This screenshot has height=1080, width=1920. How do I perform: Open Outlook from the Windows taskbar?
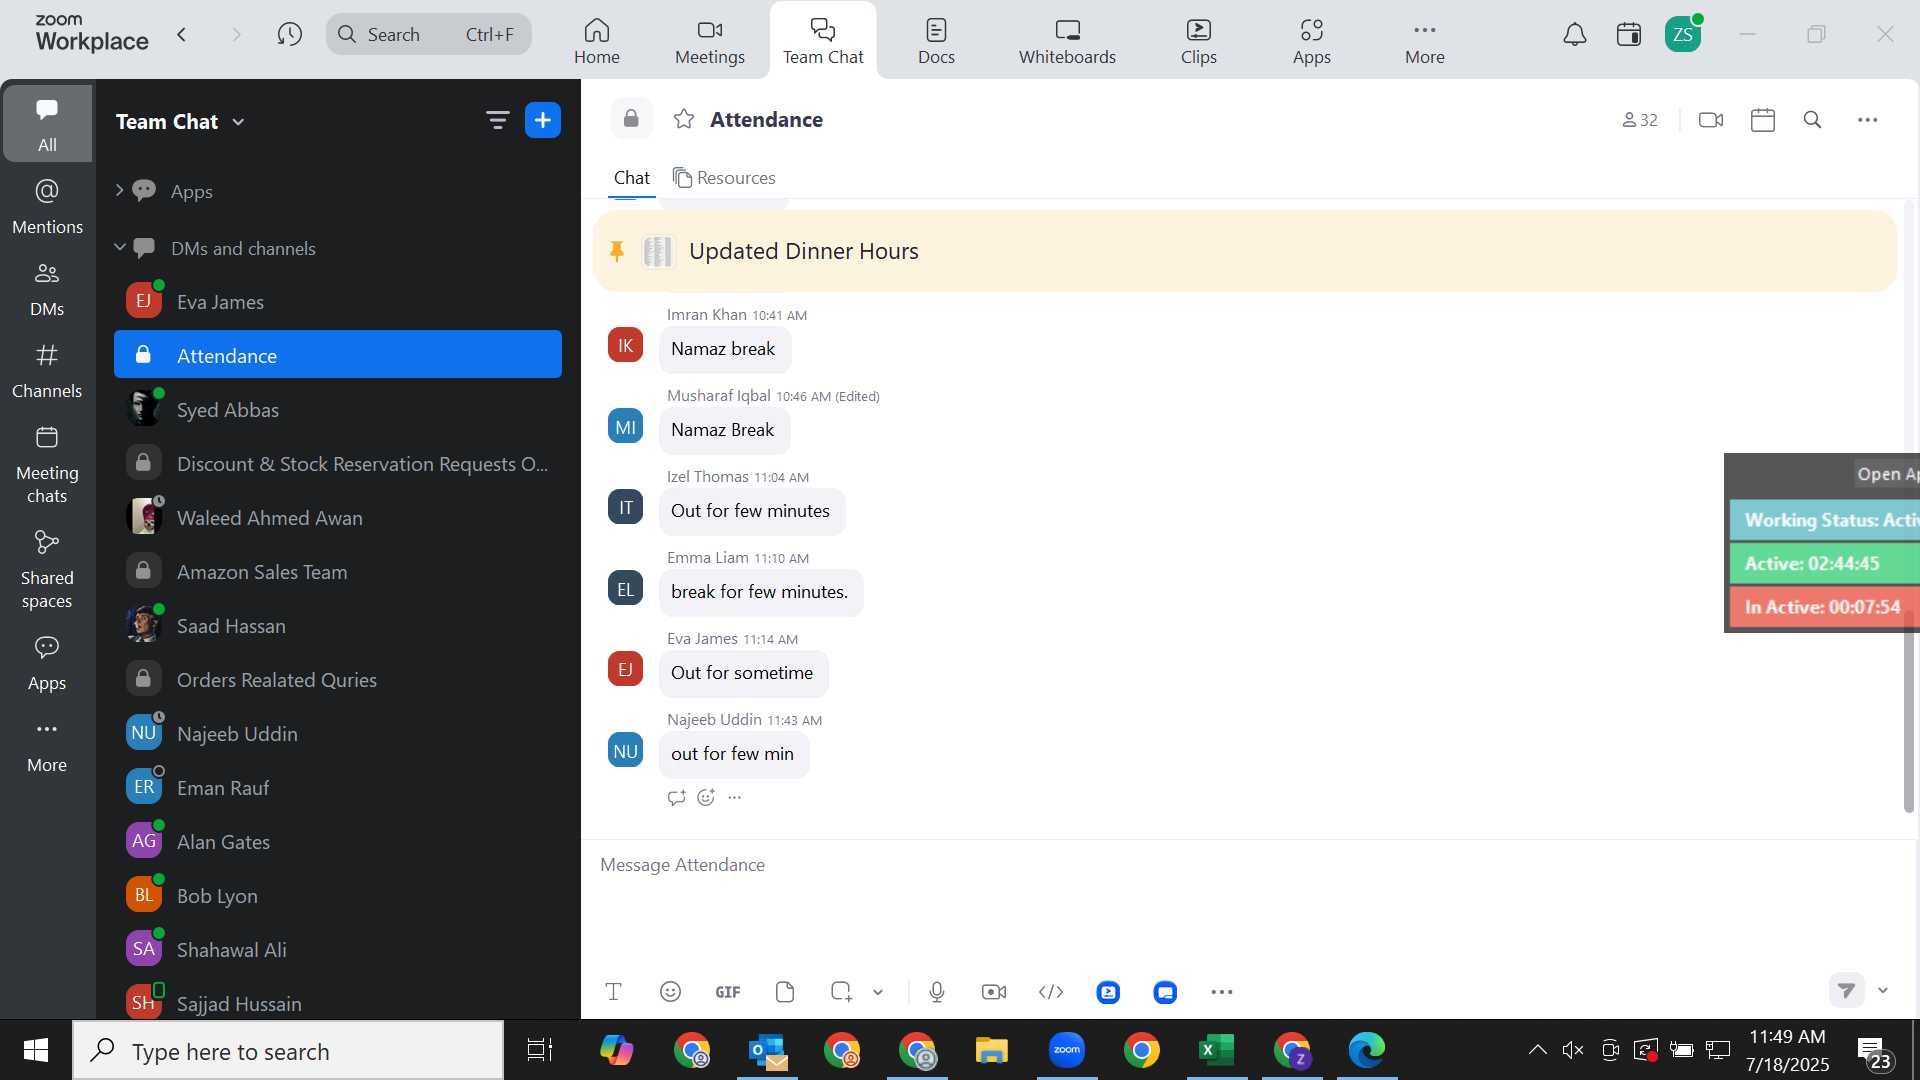point(767,1050)
